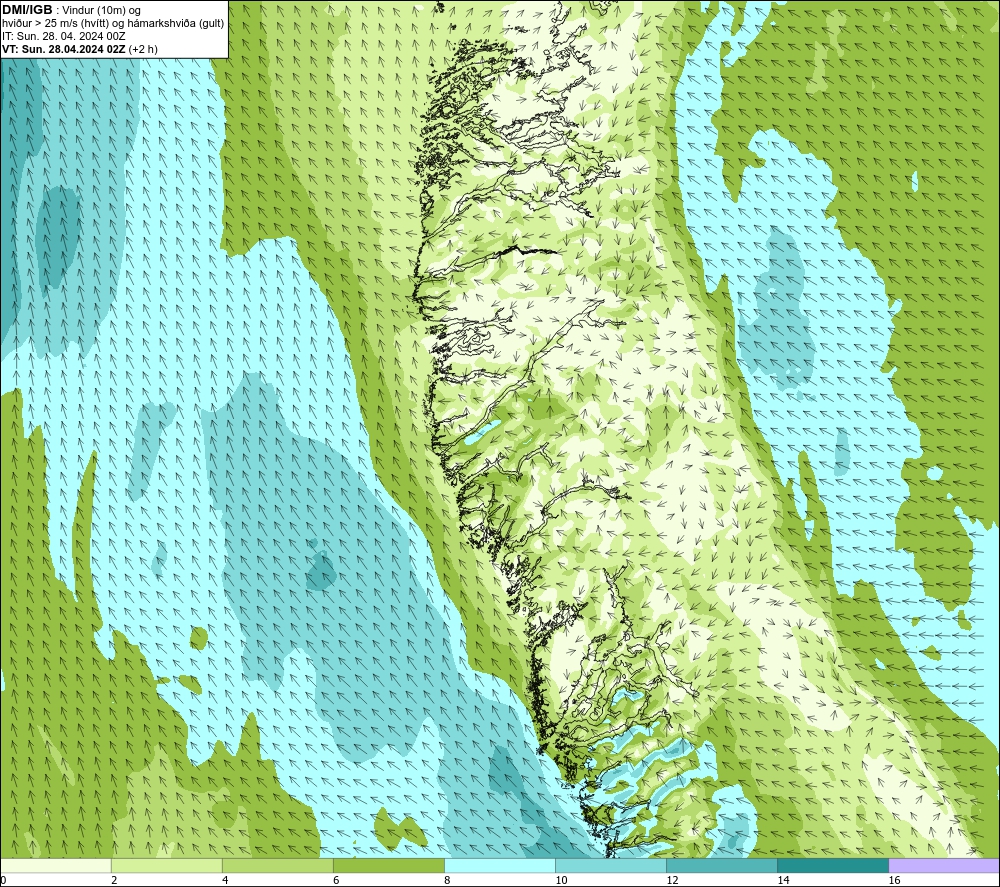Click the light green 2–4 m/s legend swatch
The image size is (1000, 887).
(x=166, y=865)
